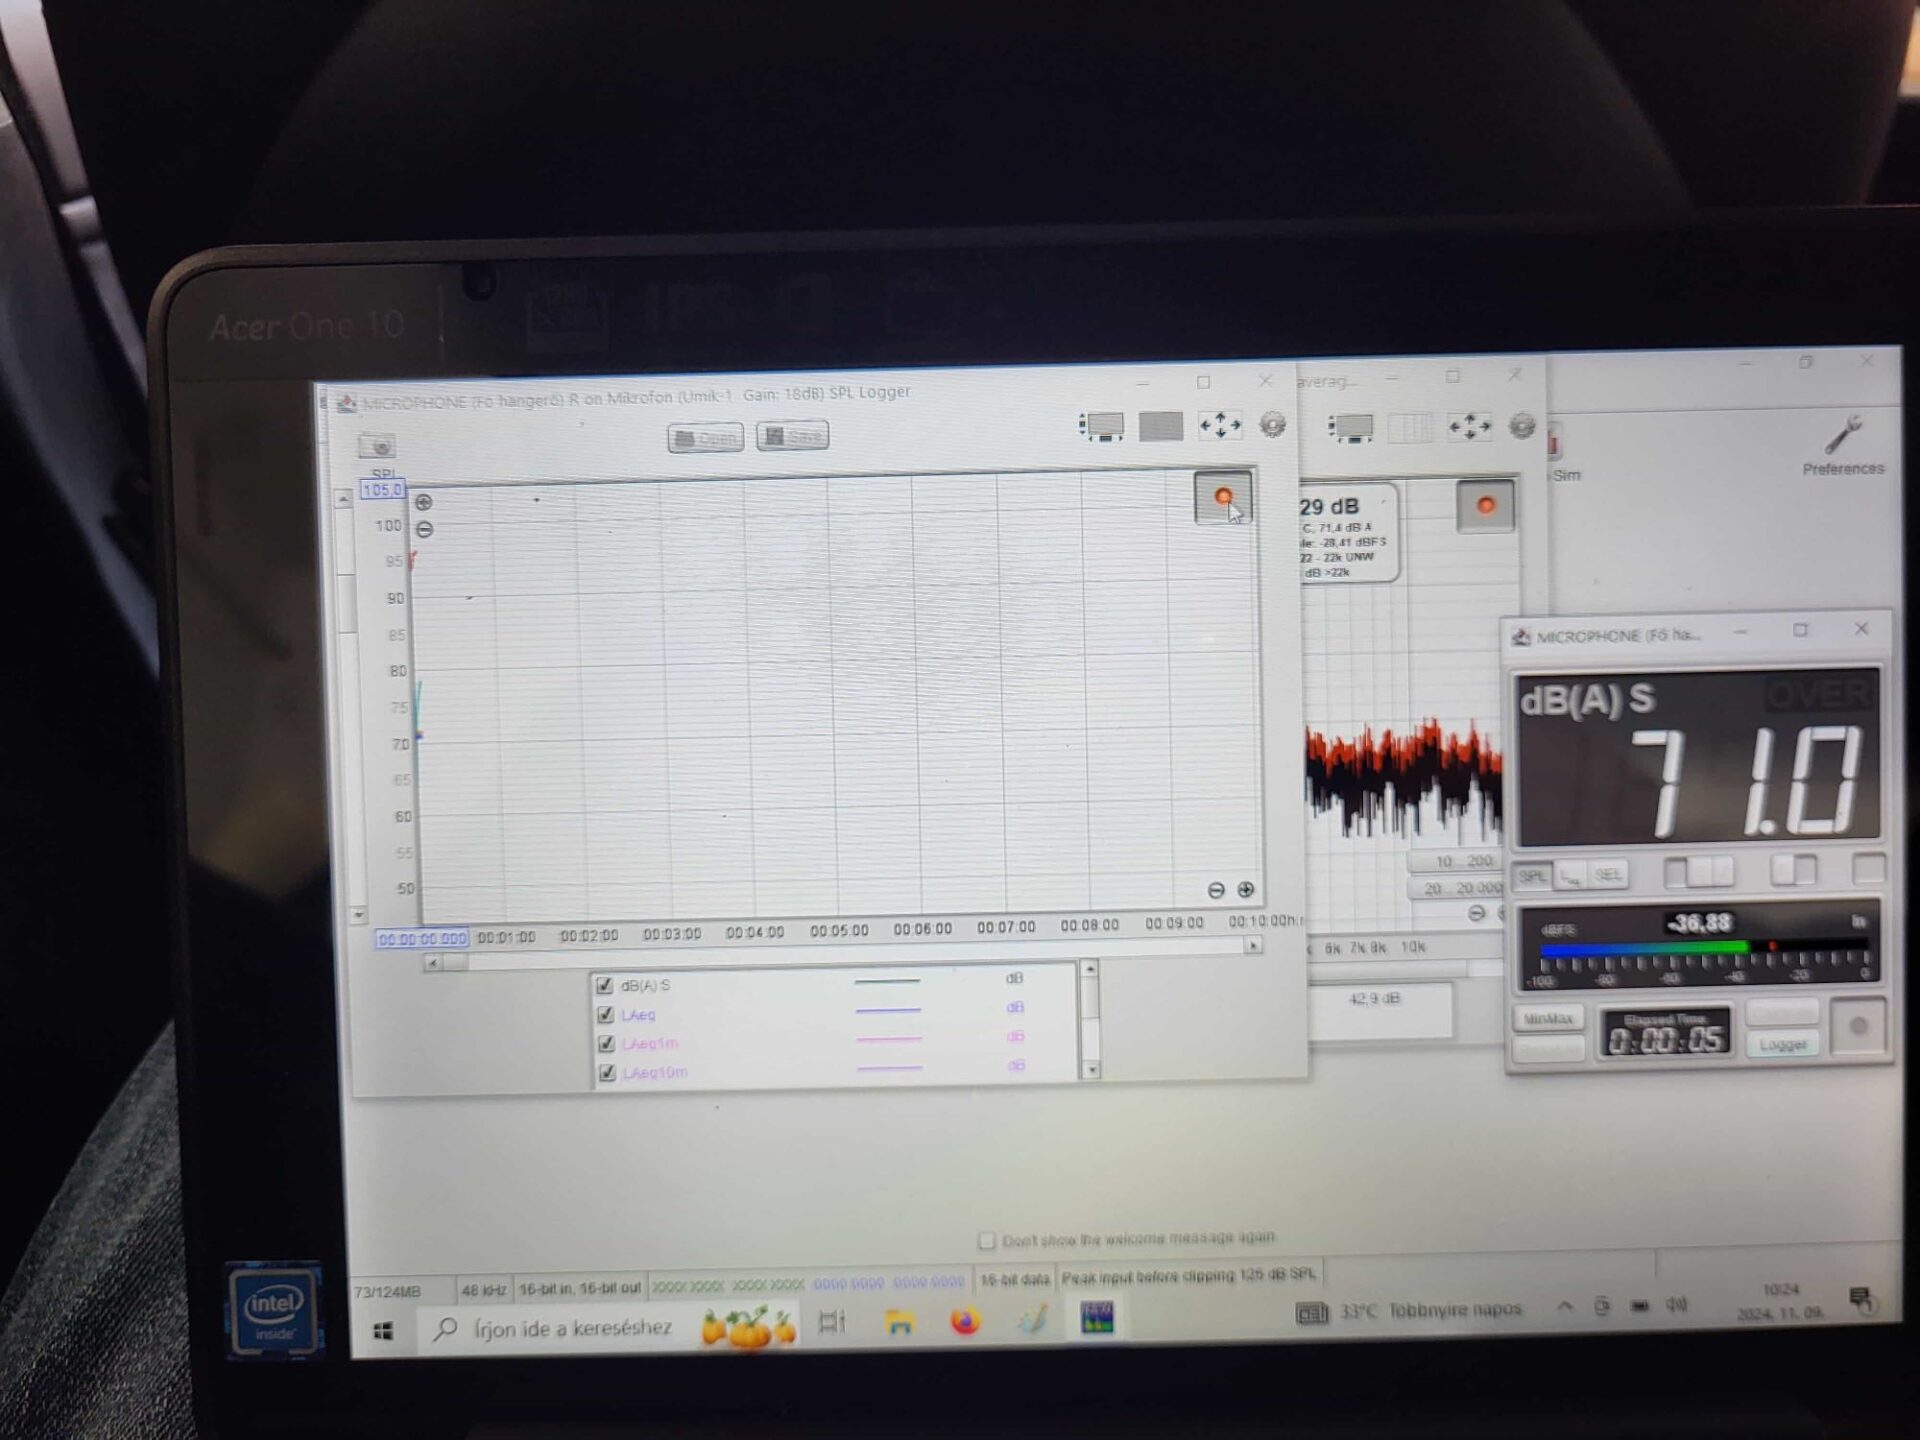This screenshot has height=1440, width=1920.
Task: Toggle LAeq trace checkbox
Action: [x=605, y=1014]
